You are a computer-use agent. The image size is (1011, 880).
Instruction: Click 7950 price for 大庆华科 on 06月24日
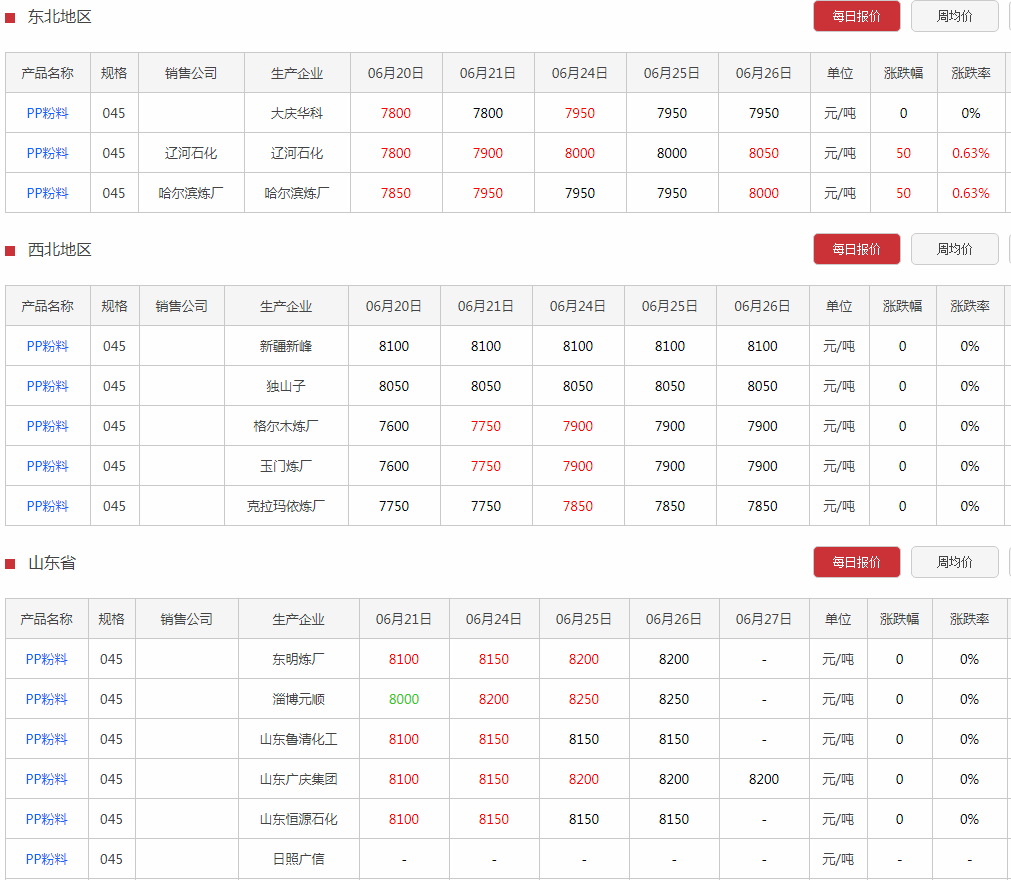(580, 113)
